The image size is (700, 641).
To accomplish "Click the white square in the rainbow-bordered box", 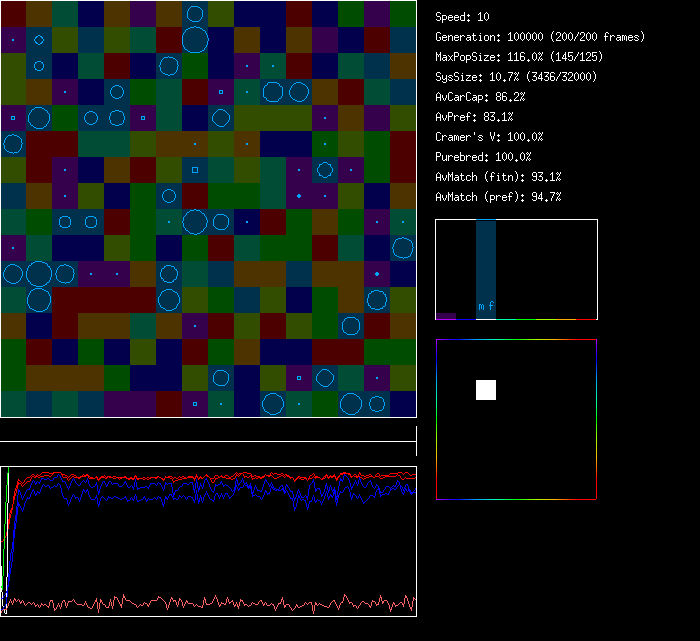I will click(x=485, y=390).
